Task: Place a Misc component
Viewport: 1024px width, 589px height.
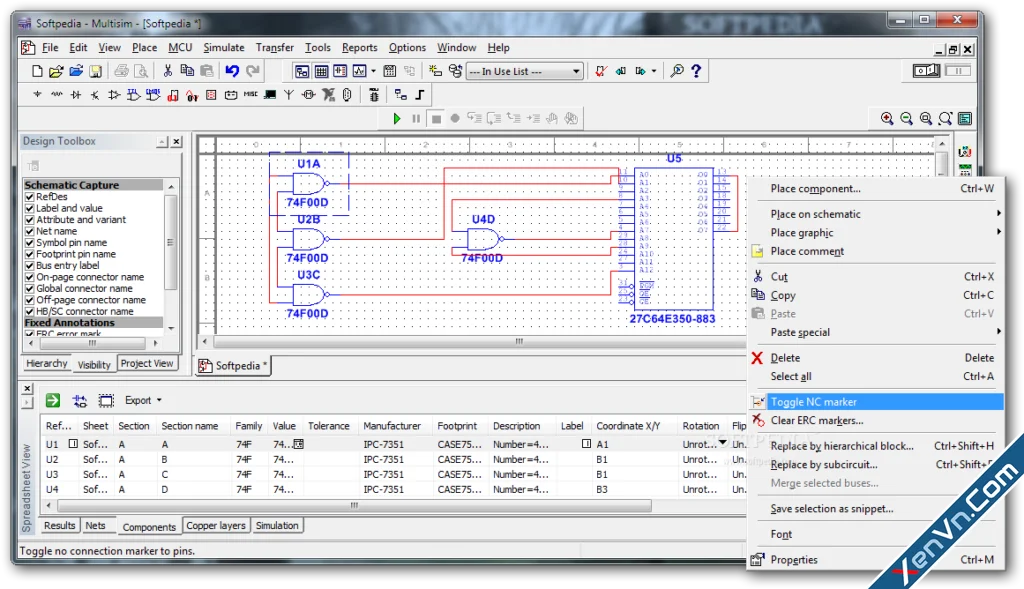Action: click(250, 95)
